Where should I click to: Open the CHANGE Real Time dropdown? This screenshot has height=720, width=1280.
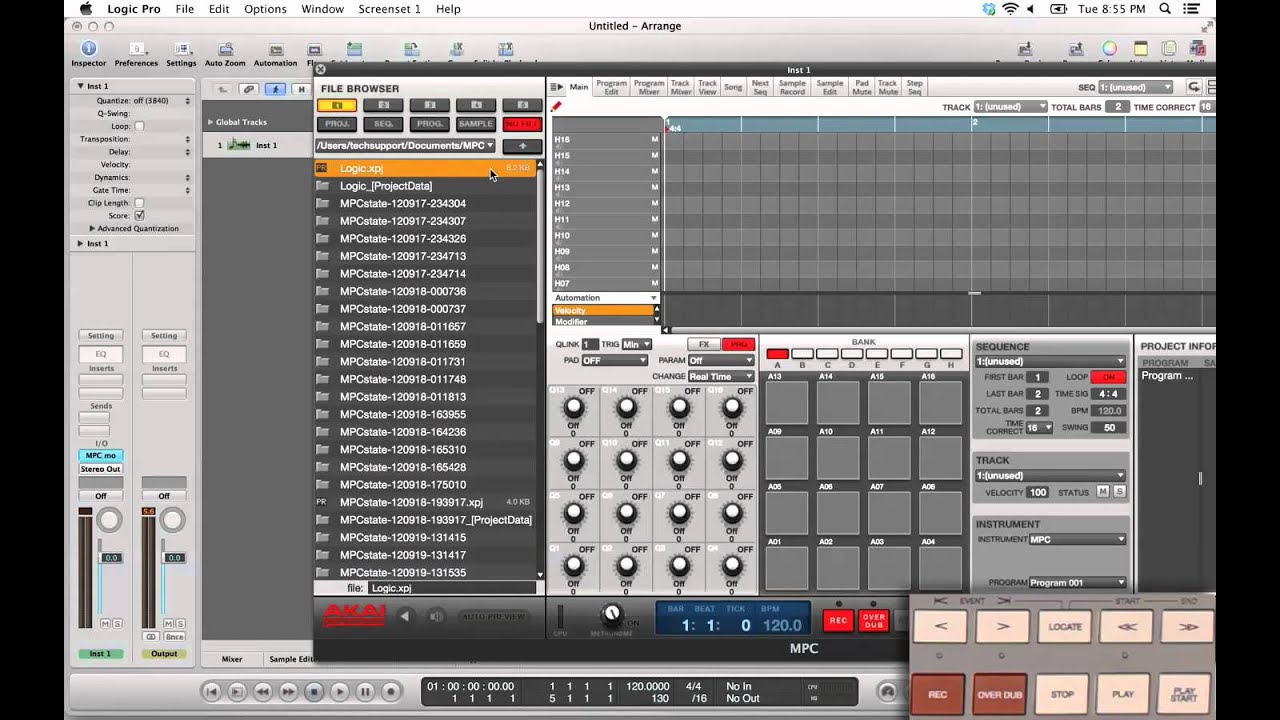(x=720, y=376)
